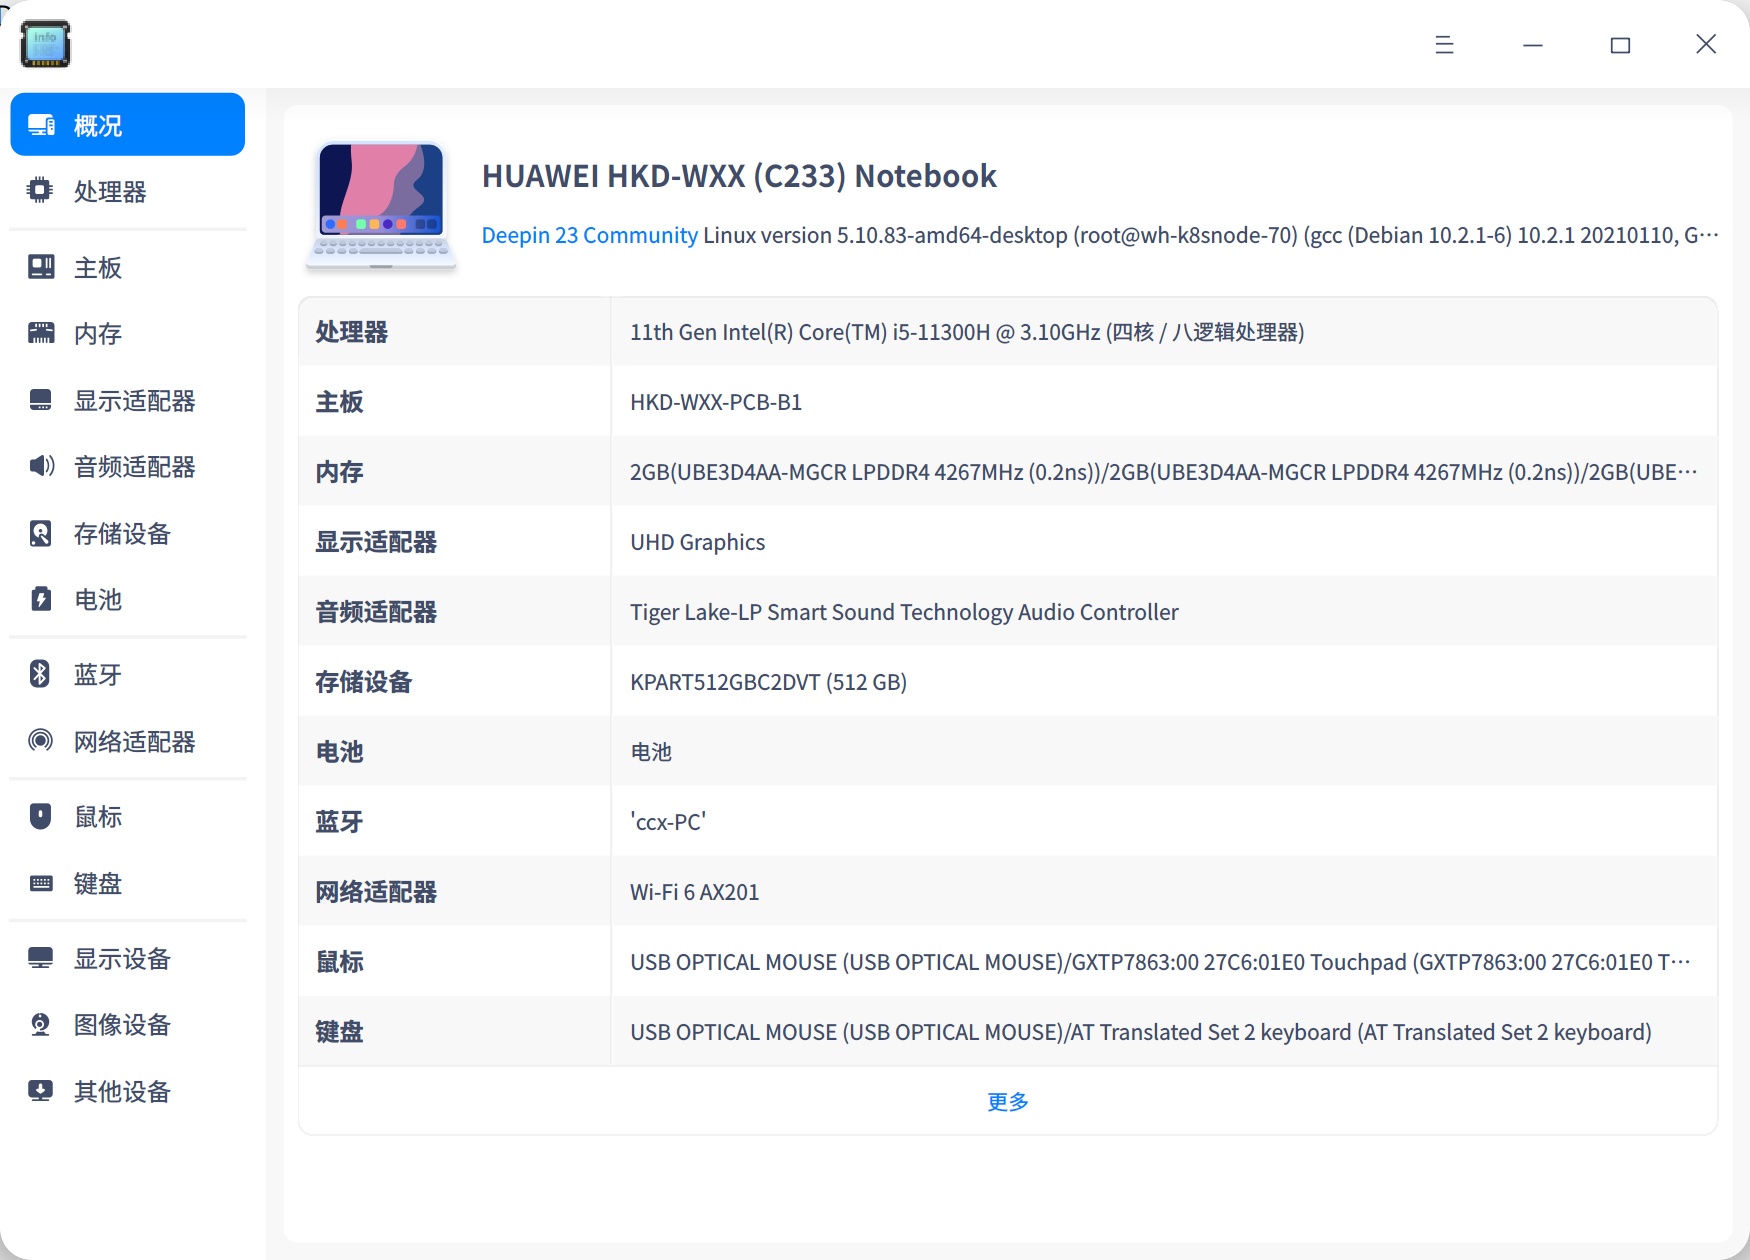Viewport: 1750px width, 1260px height.
Task: Click the 概况 overview icon in sidebar
Action: [x=41, y=125]
